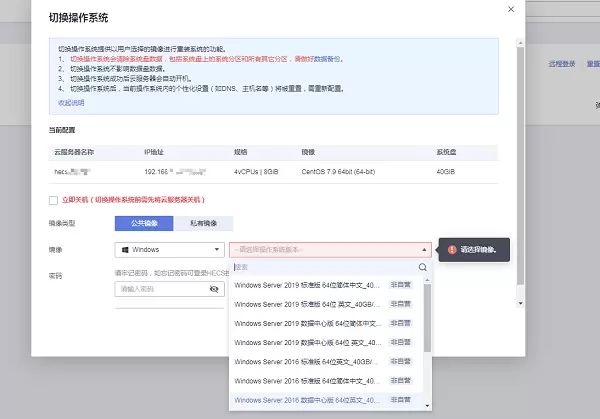Screen dimensions: 600x419
Task: Select Windows Server 2019 标准版 64位 英文
Action: coord(308,304)
